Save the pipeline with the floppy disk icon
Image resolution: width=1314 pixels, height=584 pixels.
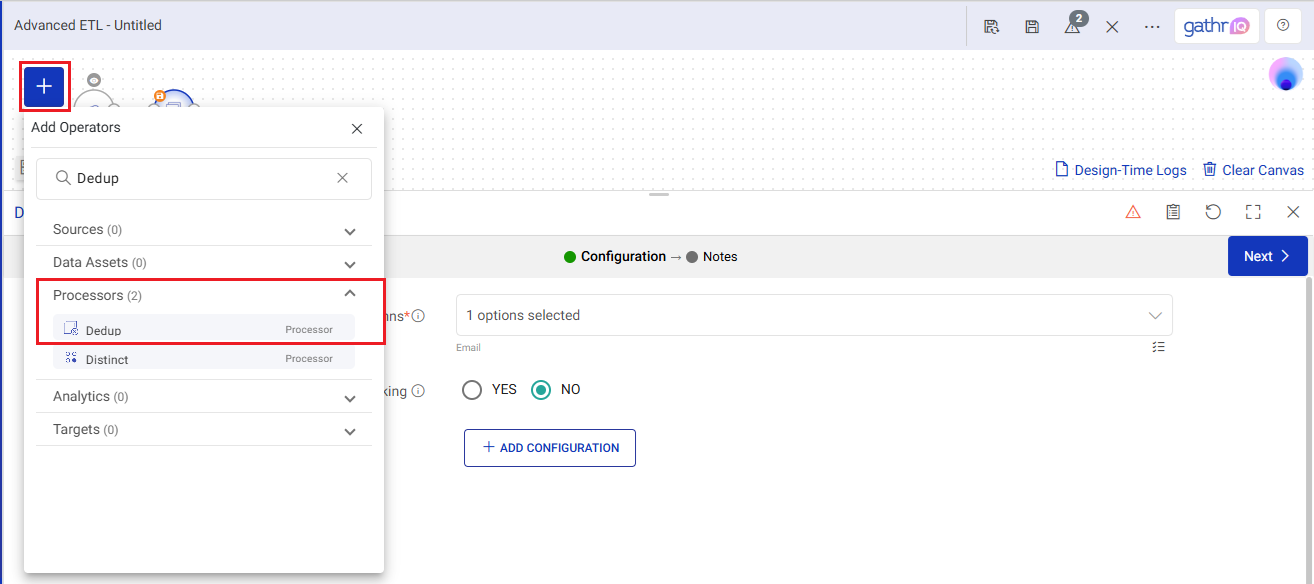click(1032, 26)
